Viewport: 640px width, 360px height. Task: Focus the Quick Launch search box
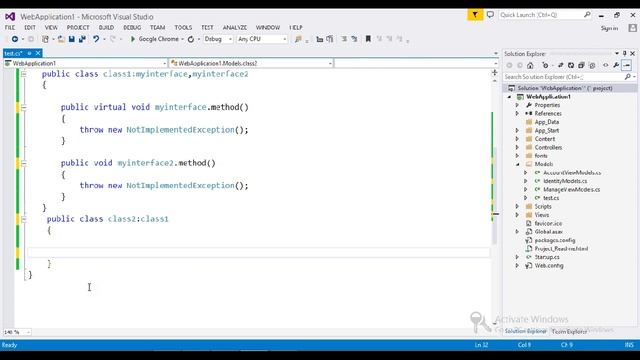coord(545,15)
